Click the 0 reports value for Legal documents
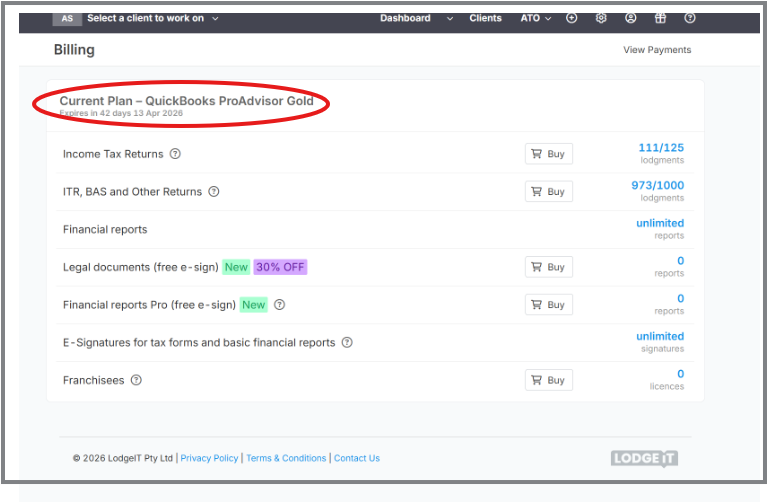Image resolution: width=768 pixels, height=502 pixels. pos(680,261)
